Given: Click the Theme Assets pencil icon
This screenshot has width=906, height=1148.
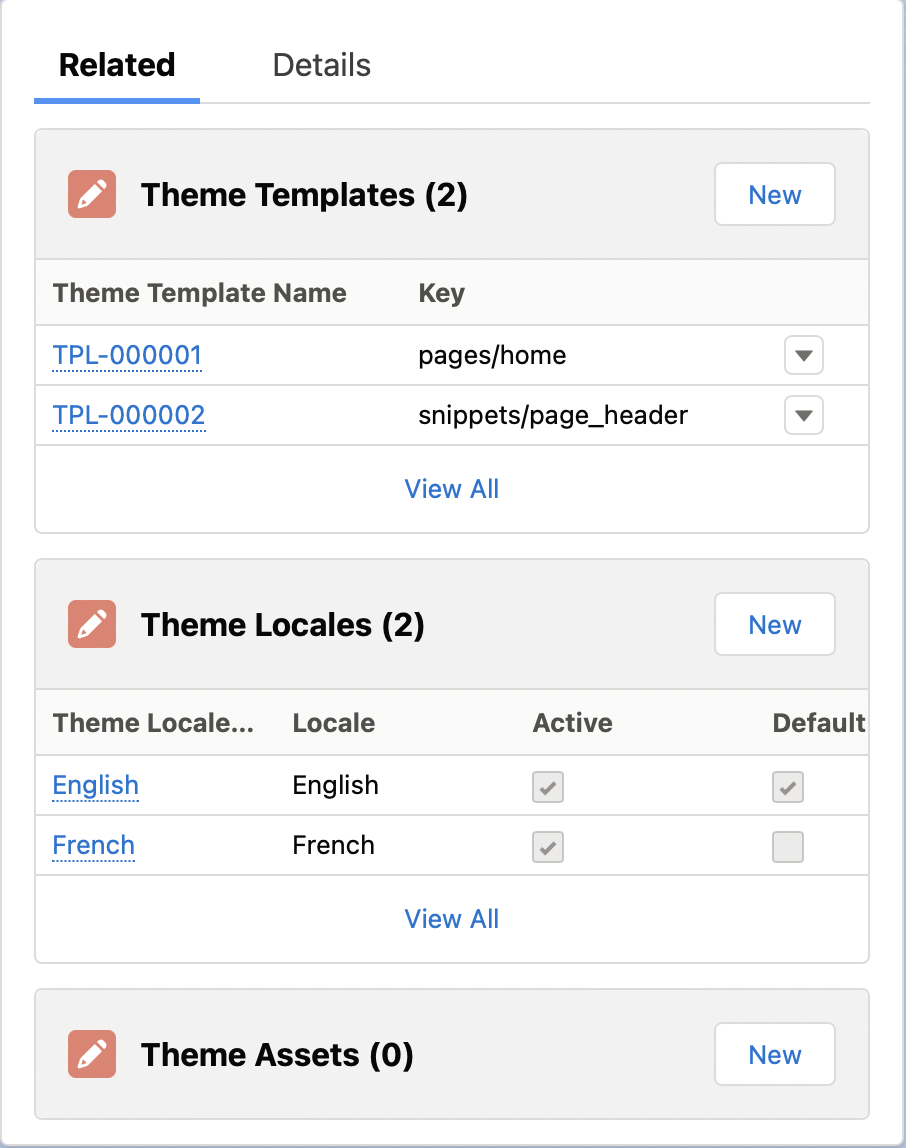Looking at the screenshot, I should [x=92, y=1054].
